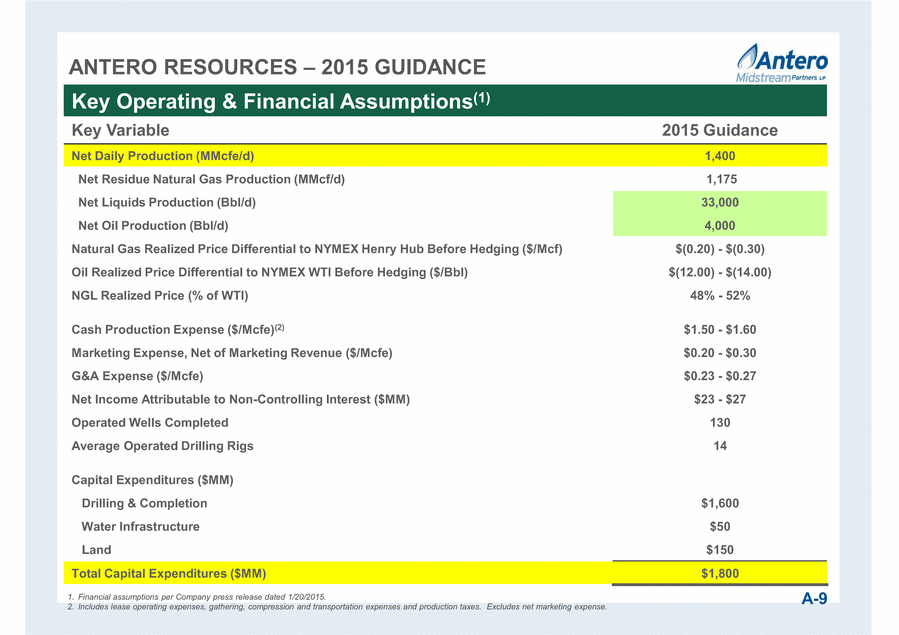Click the '$(12.00) - $(14.00)' value
This screenshot has height=635, width=899.
pyautogui.click(x=720, y=272)
